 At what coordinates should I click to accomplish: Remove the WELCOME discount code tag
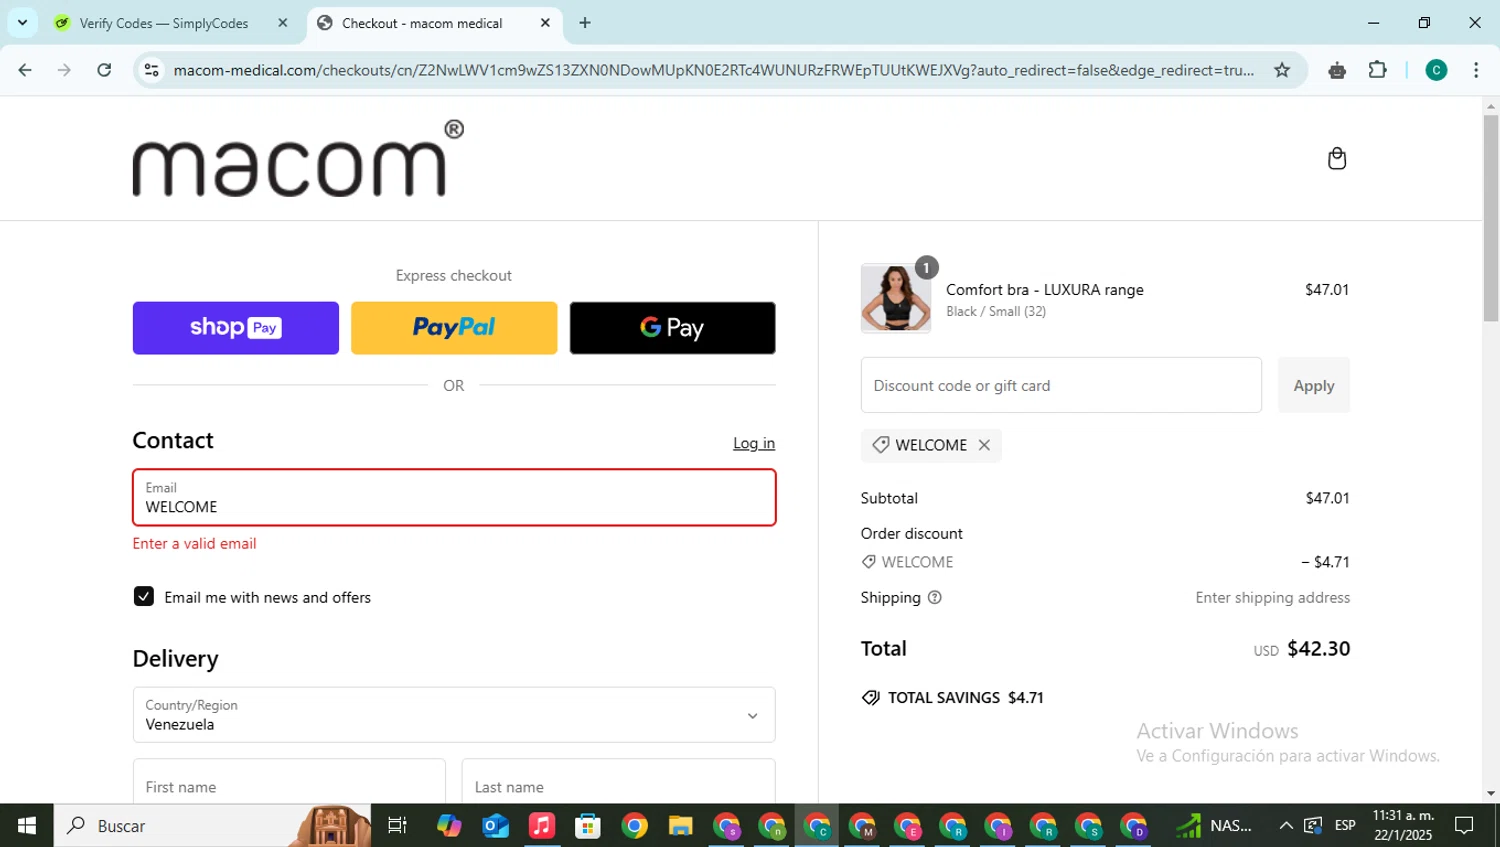tap(984, 445)
